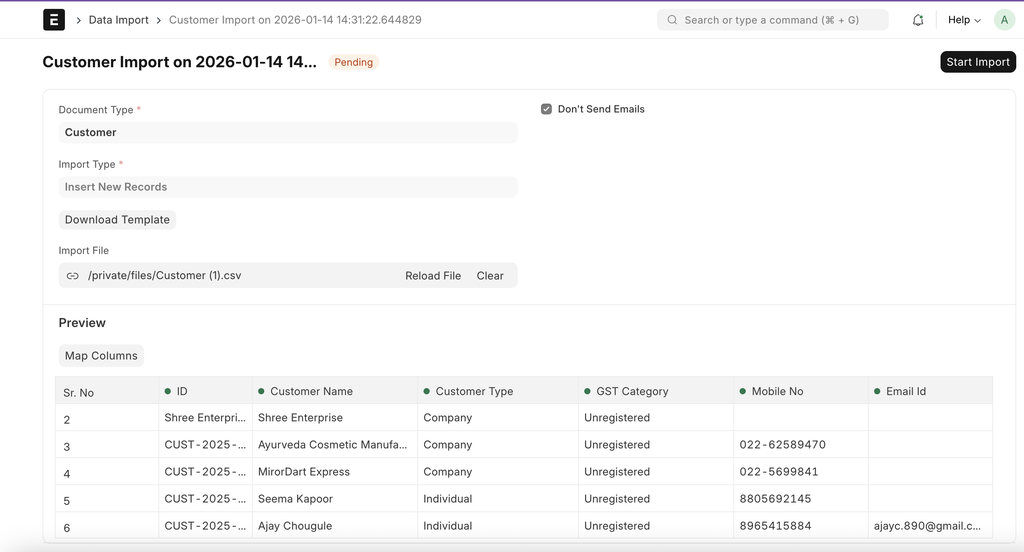Click the Download Template button
This screenshot has height=552, width=1024.
click(x=117, y=220)
